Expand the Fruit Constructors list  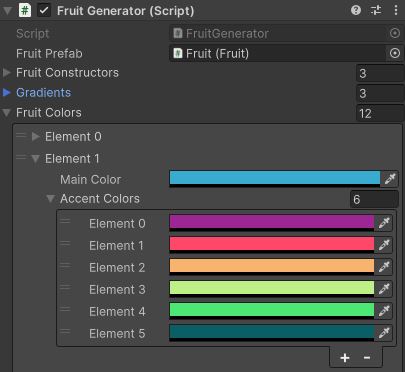7,73
